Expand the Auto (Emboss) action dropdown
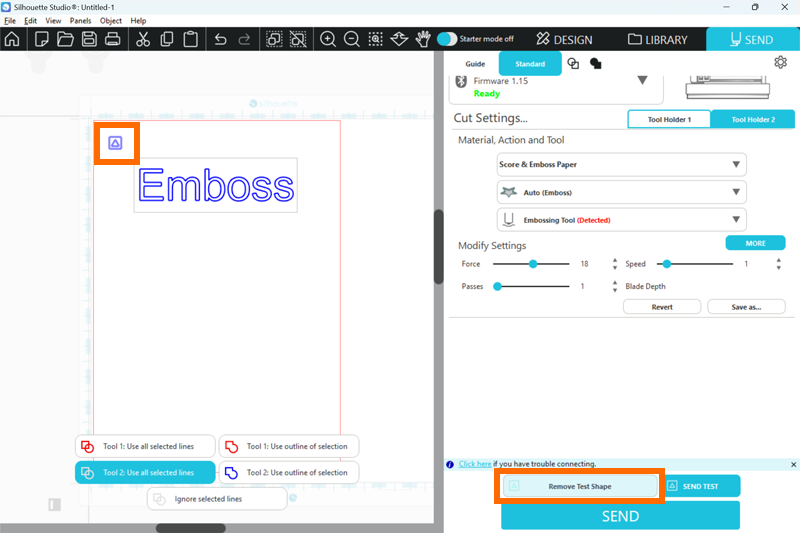The height and width of the screenshot is (533, 800). pos(621,192)
